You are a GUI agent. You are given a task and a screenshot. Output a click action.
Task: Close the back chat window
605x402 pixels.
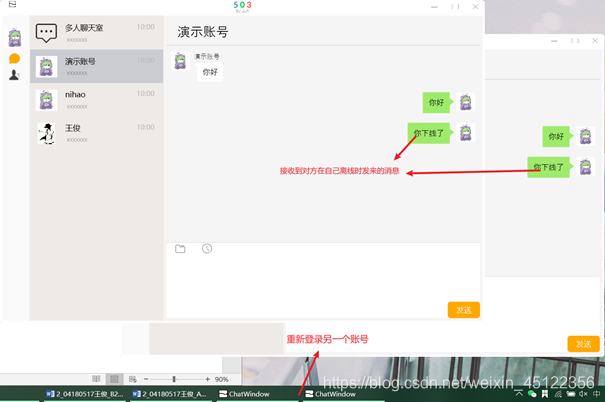(x=595, y=41)
